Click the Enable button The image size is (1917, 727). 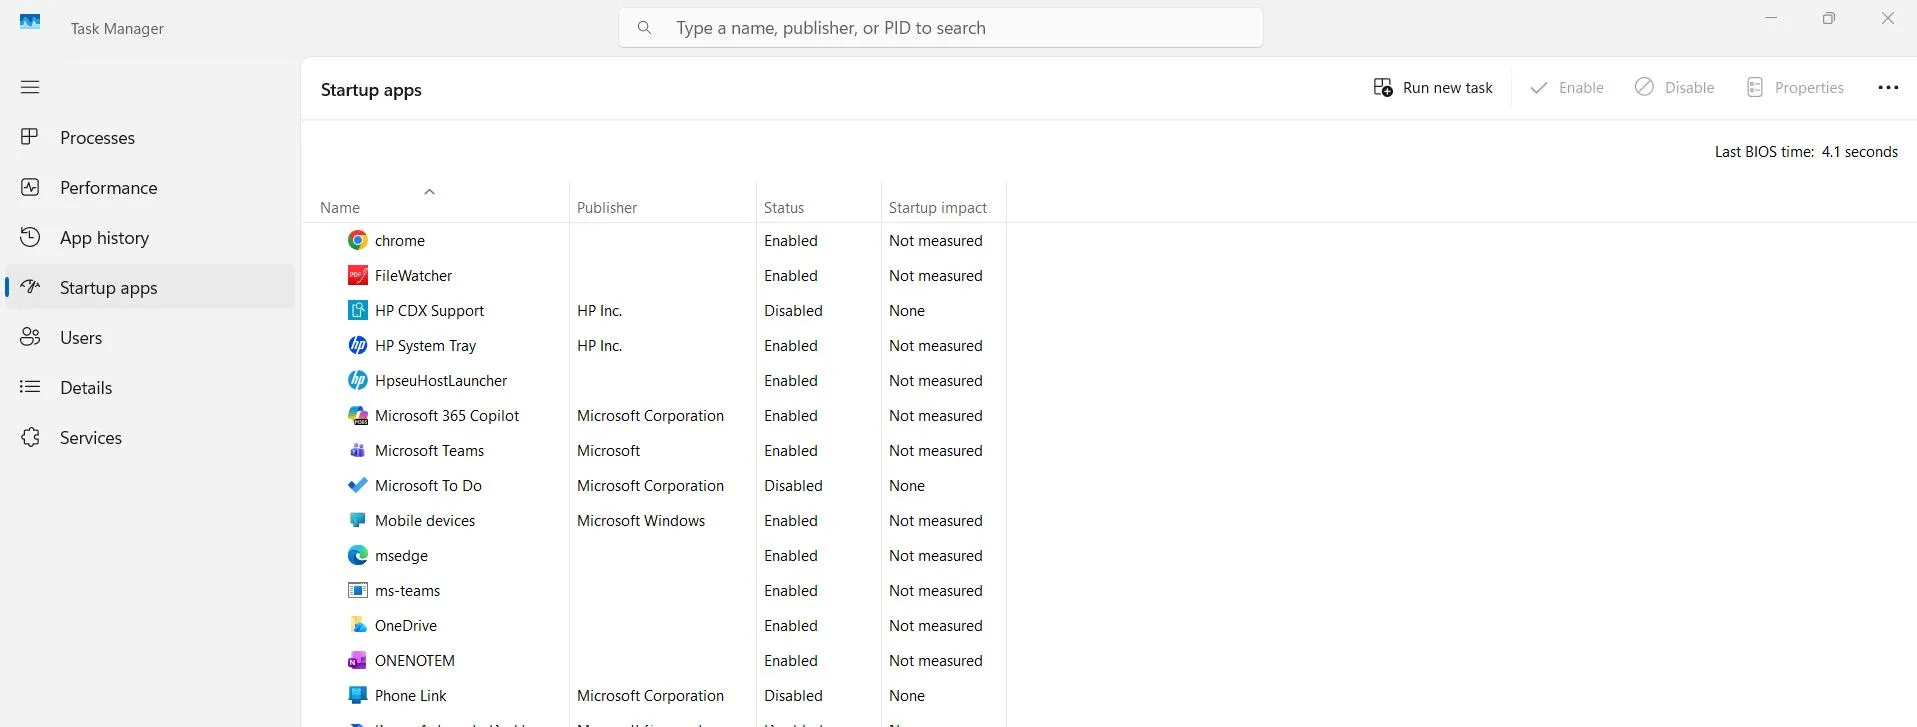coord(1567,88)
